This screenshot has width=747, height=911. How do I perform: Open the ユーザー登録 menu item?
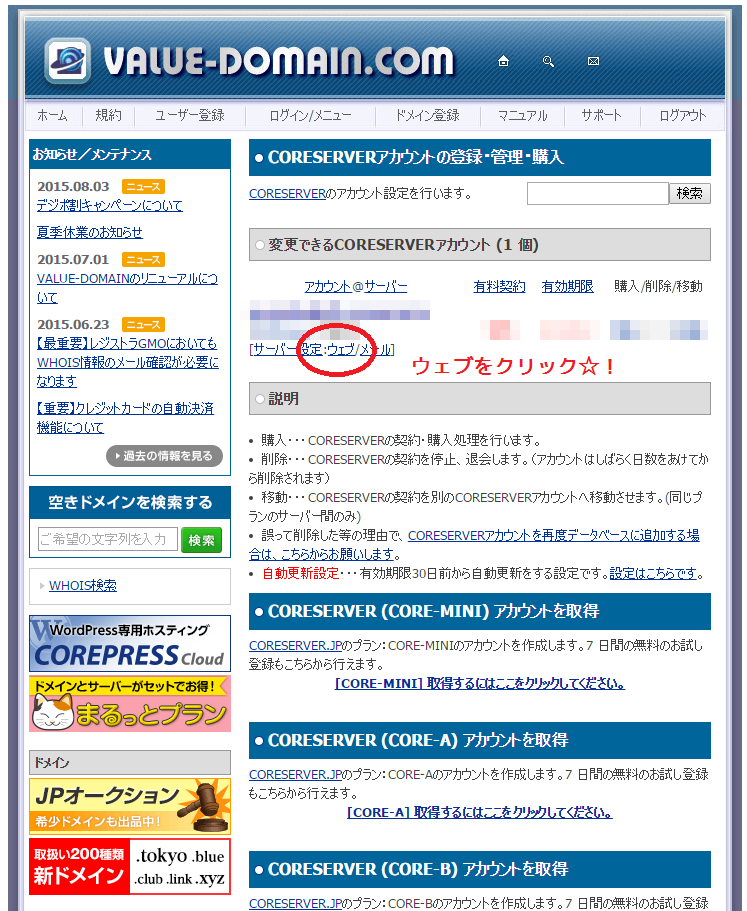189,115
